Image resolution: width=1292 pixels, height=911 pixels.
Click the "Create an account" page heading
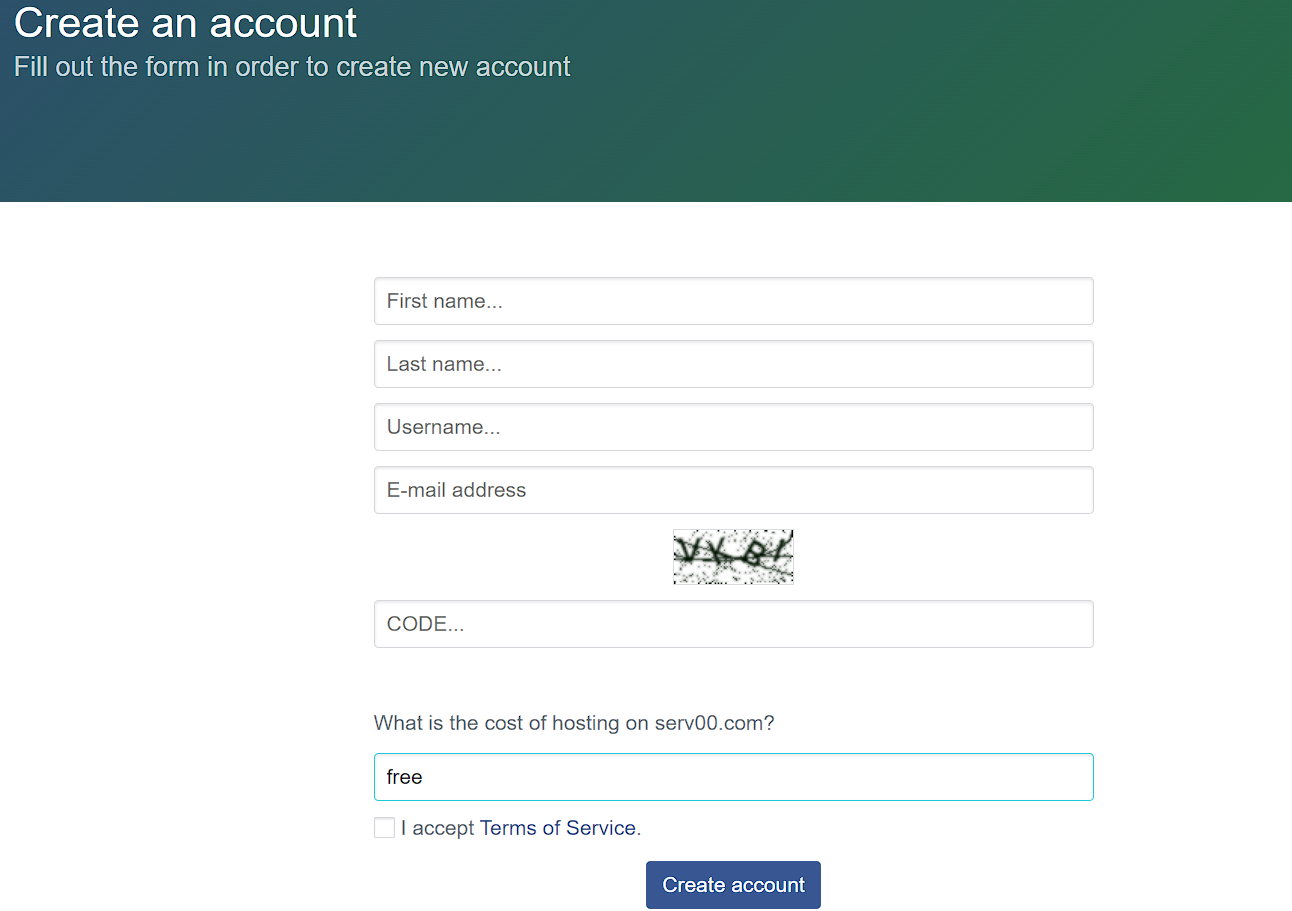click(186, 23)
